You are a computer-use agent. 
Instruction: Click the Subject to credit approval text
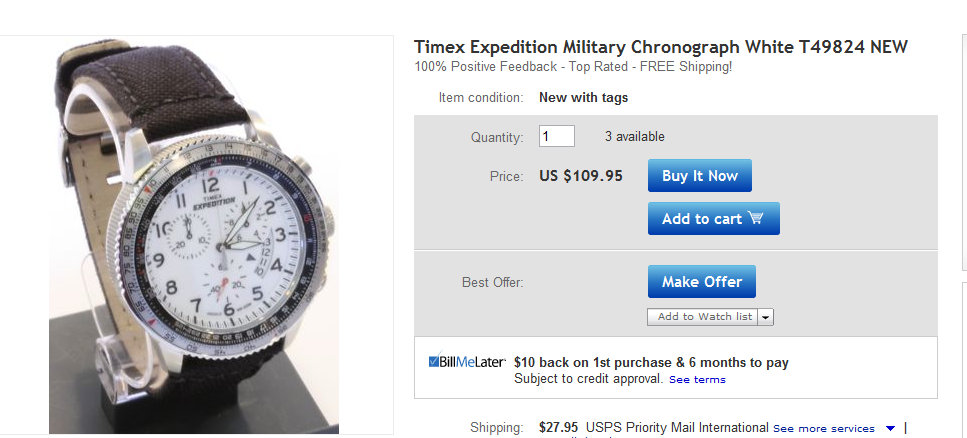[x=588, y=379]
